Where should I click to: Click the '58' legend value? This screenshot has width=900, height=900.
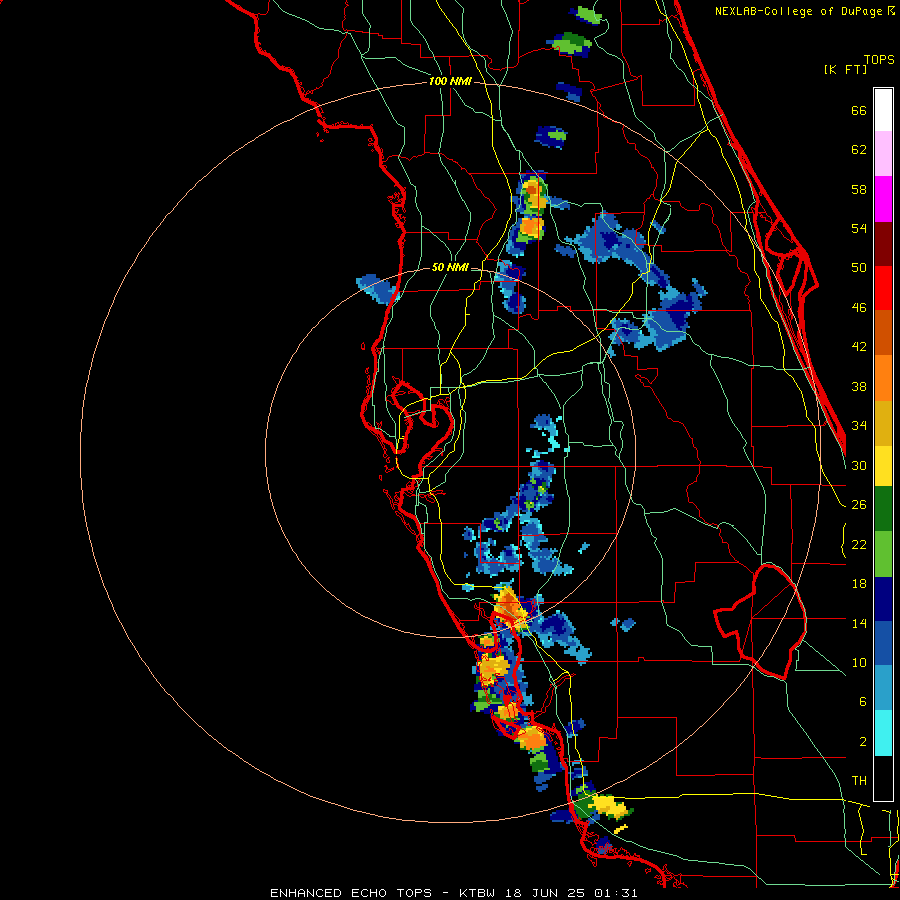(x=859, y=189)
